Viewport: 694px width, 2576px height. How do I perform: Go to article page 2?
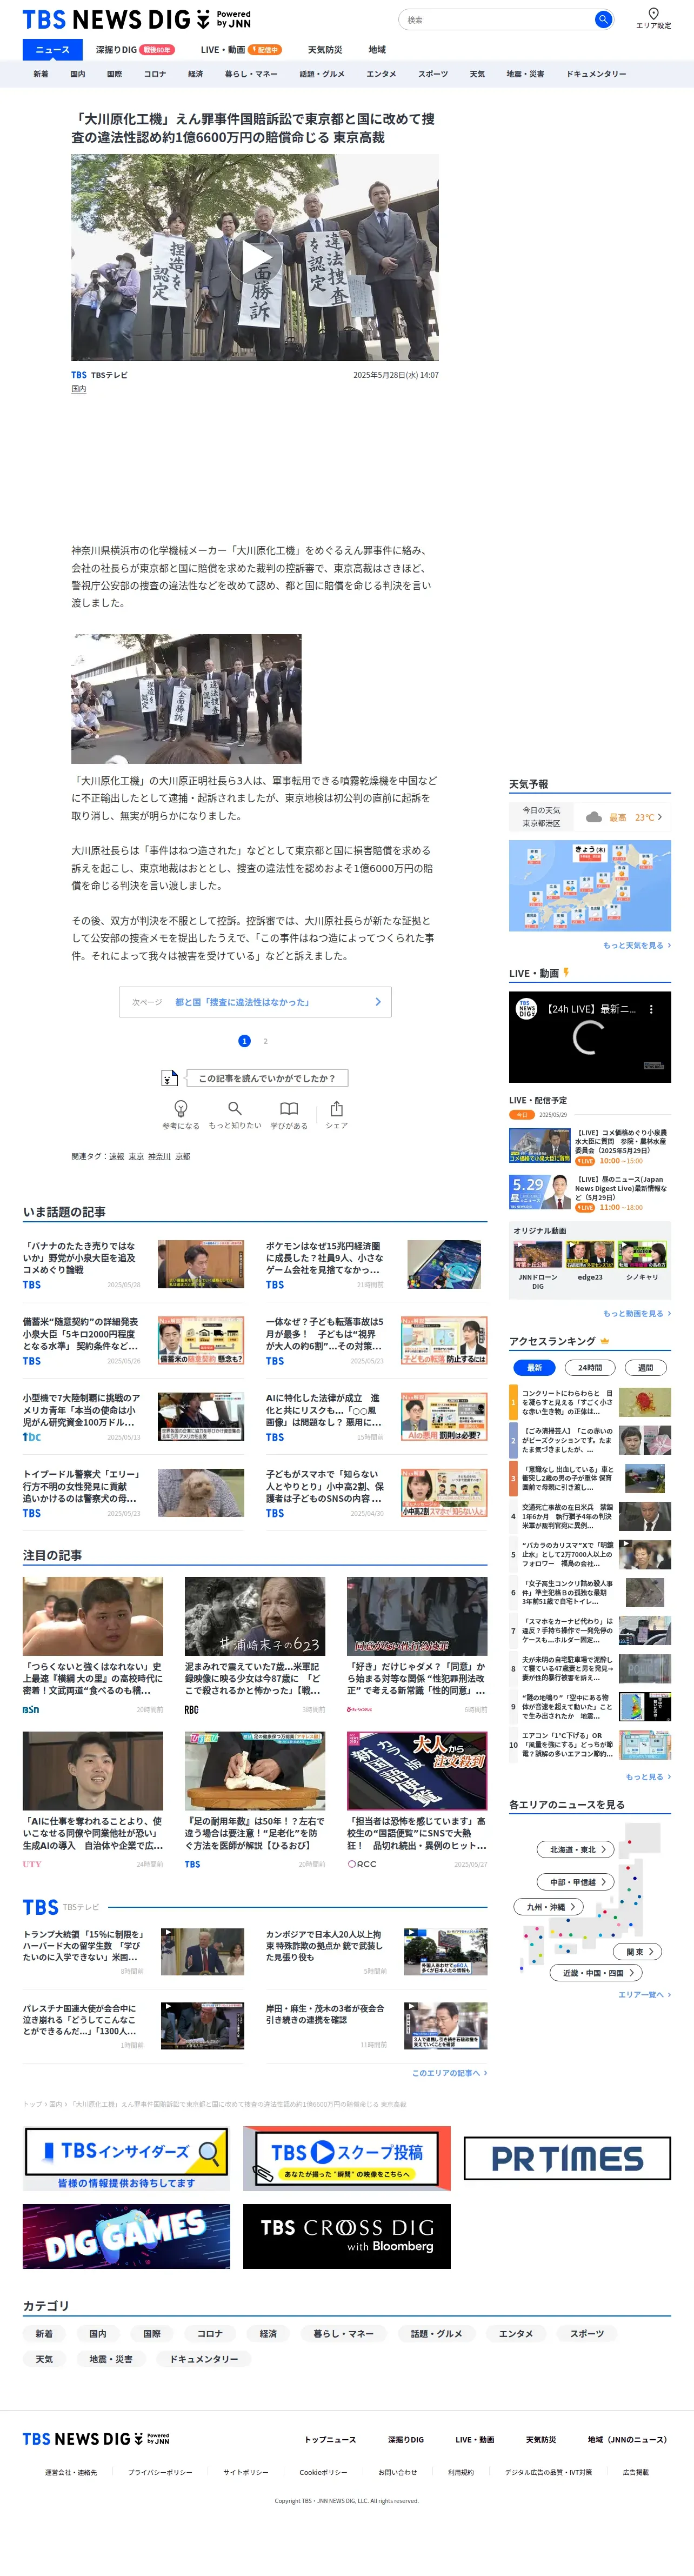coord(265,1041)
